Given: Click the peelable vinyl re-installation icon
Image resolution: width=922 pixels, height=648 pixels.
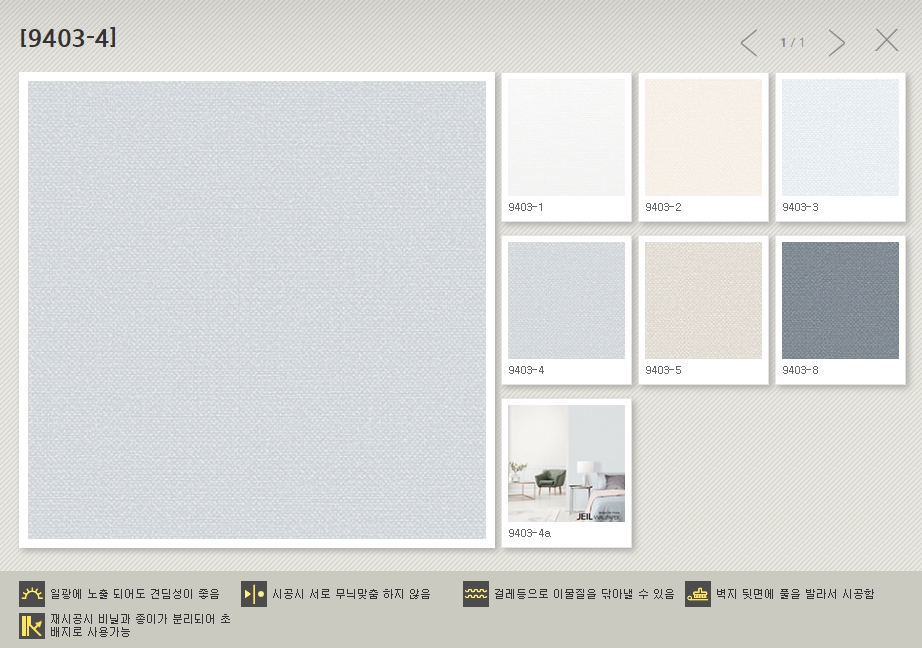Looking at the screenshot, I should [32, 626].
